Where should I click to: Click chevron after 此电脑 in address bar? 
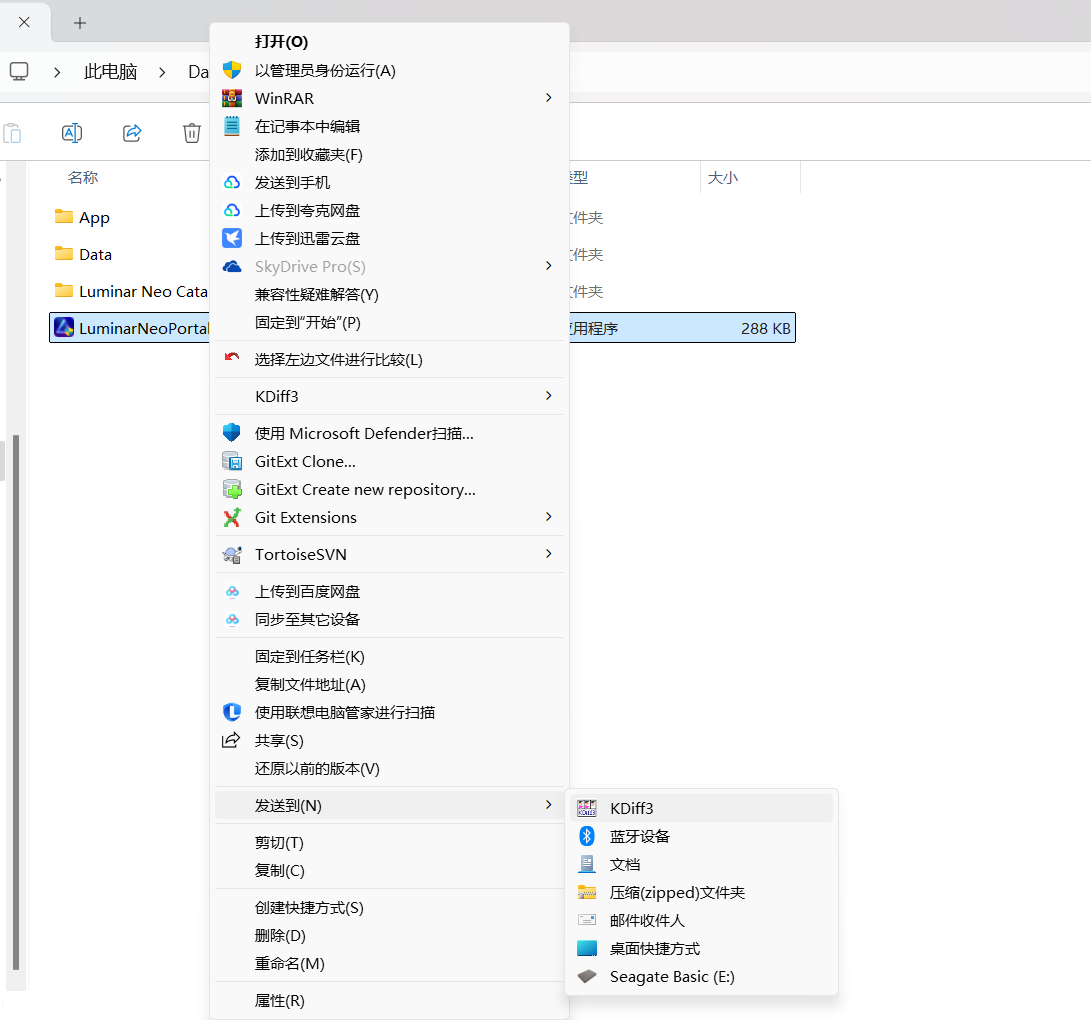click(x=162, y=72)
